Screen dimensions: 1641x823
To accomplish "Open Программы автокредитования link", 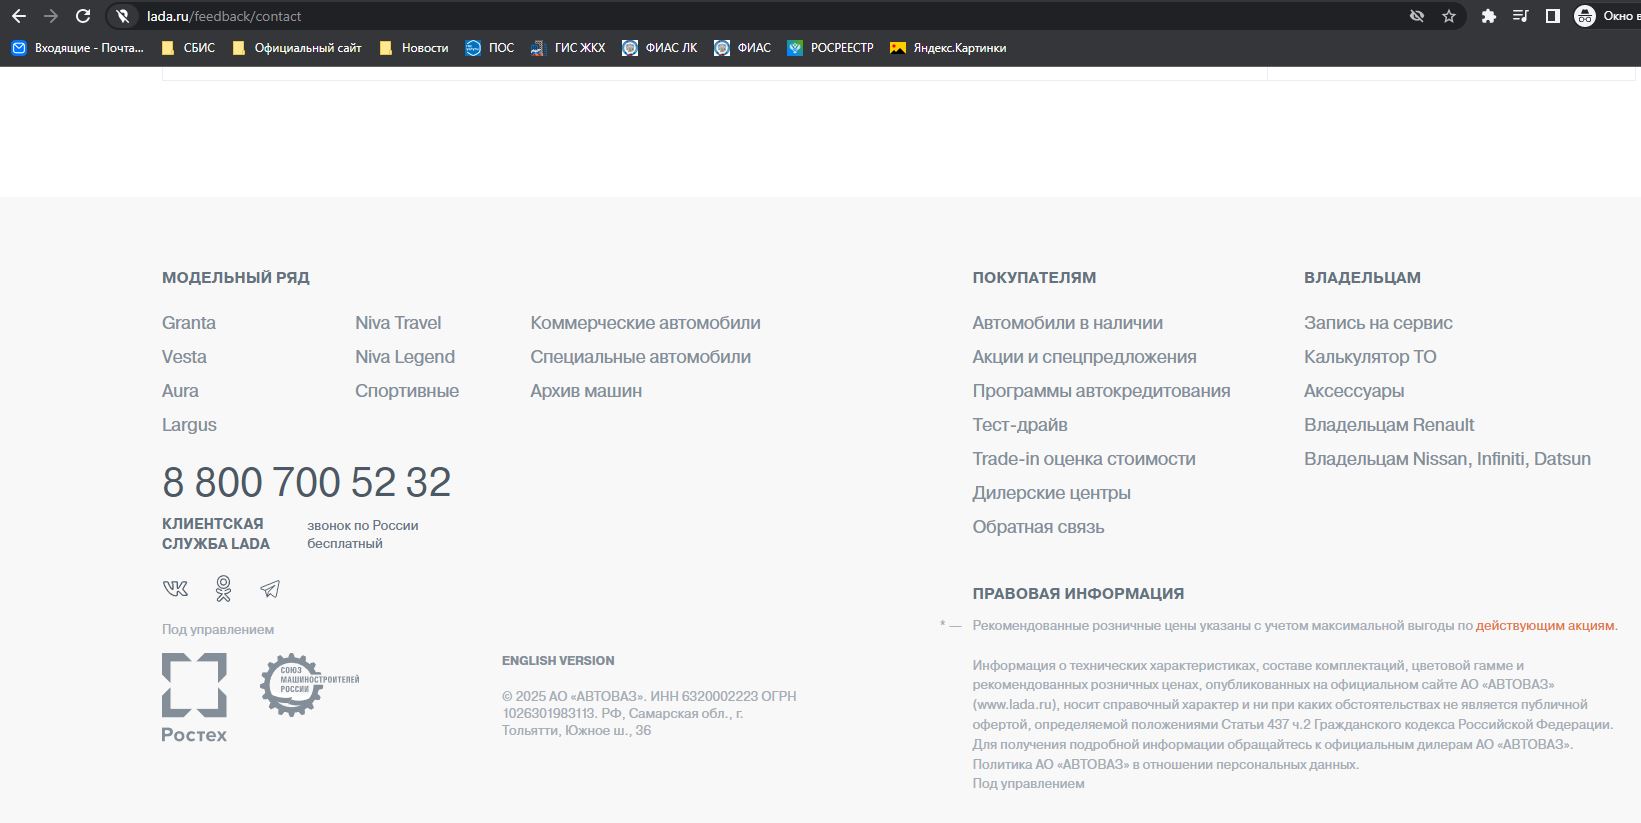I will click(x=1101, y=391).
